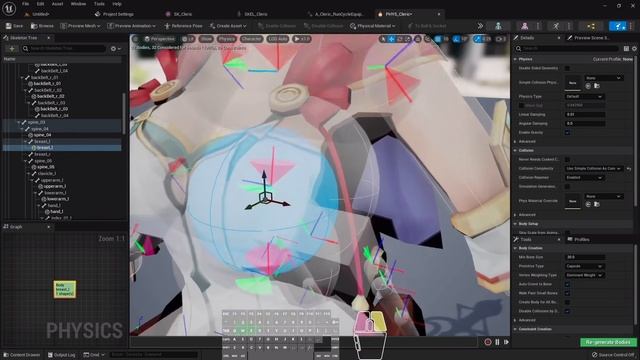640x360 pixels.
Task: Open the File menu
Action: coord(25,4)
